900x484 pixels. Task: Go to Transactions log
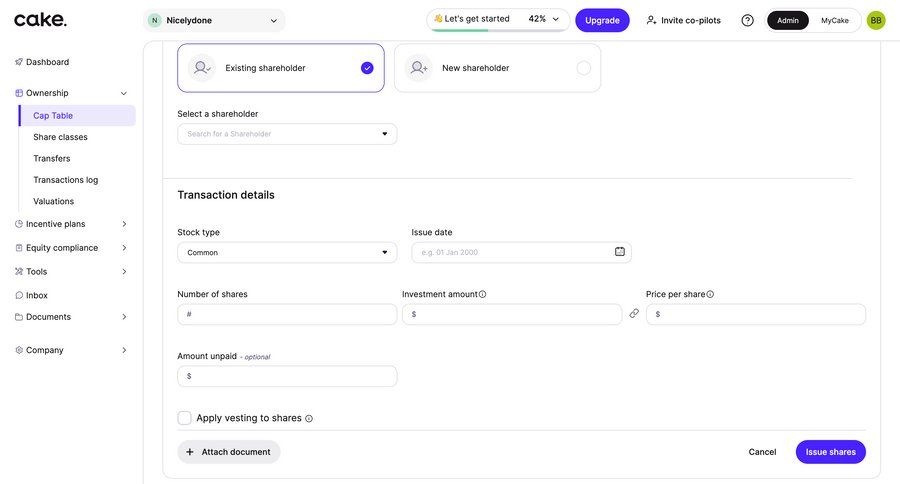65,180
